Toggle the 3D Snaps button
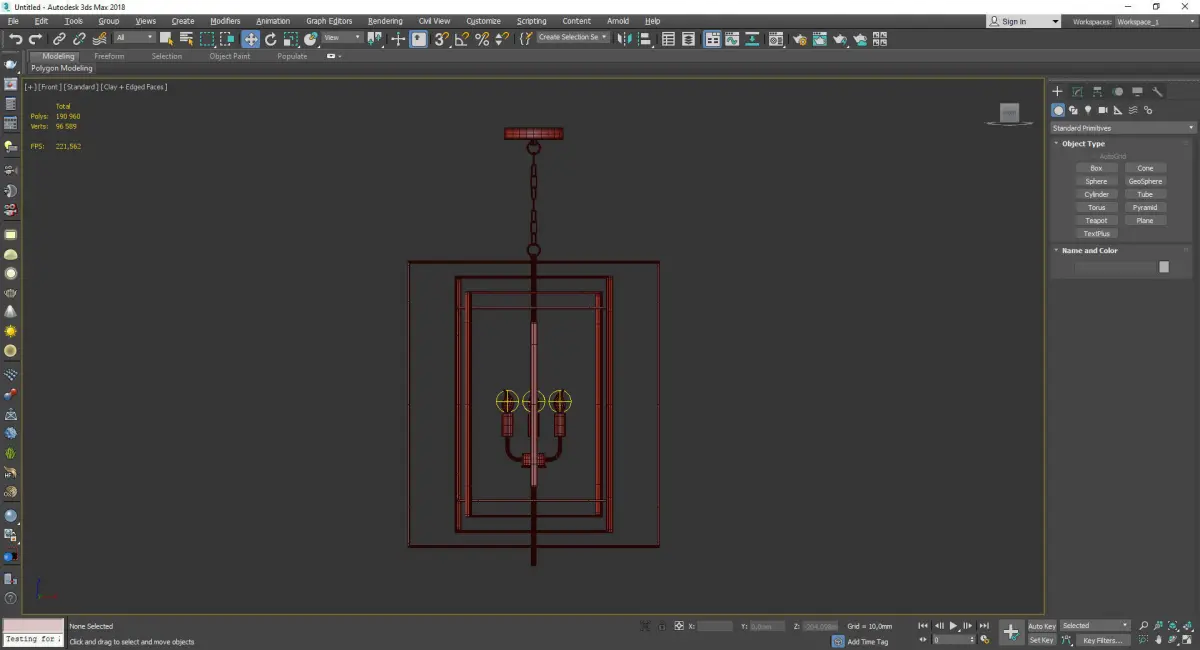 point(441,39)
